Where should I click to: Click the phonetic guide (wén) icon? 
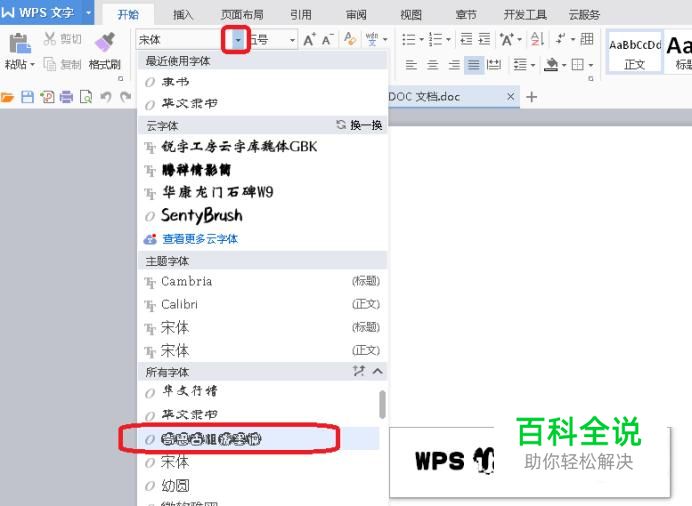click(372, 39)
